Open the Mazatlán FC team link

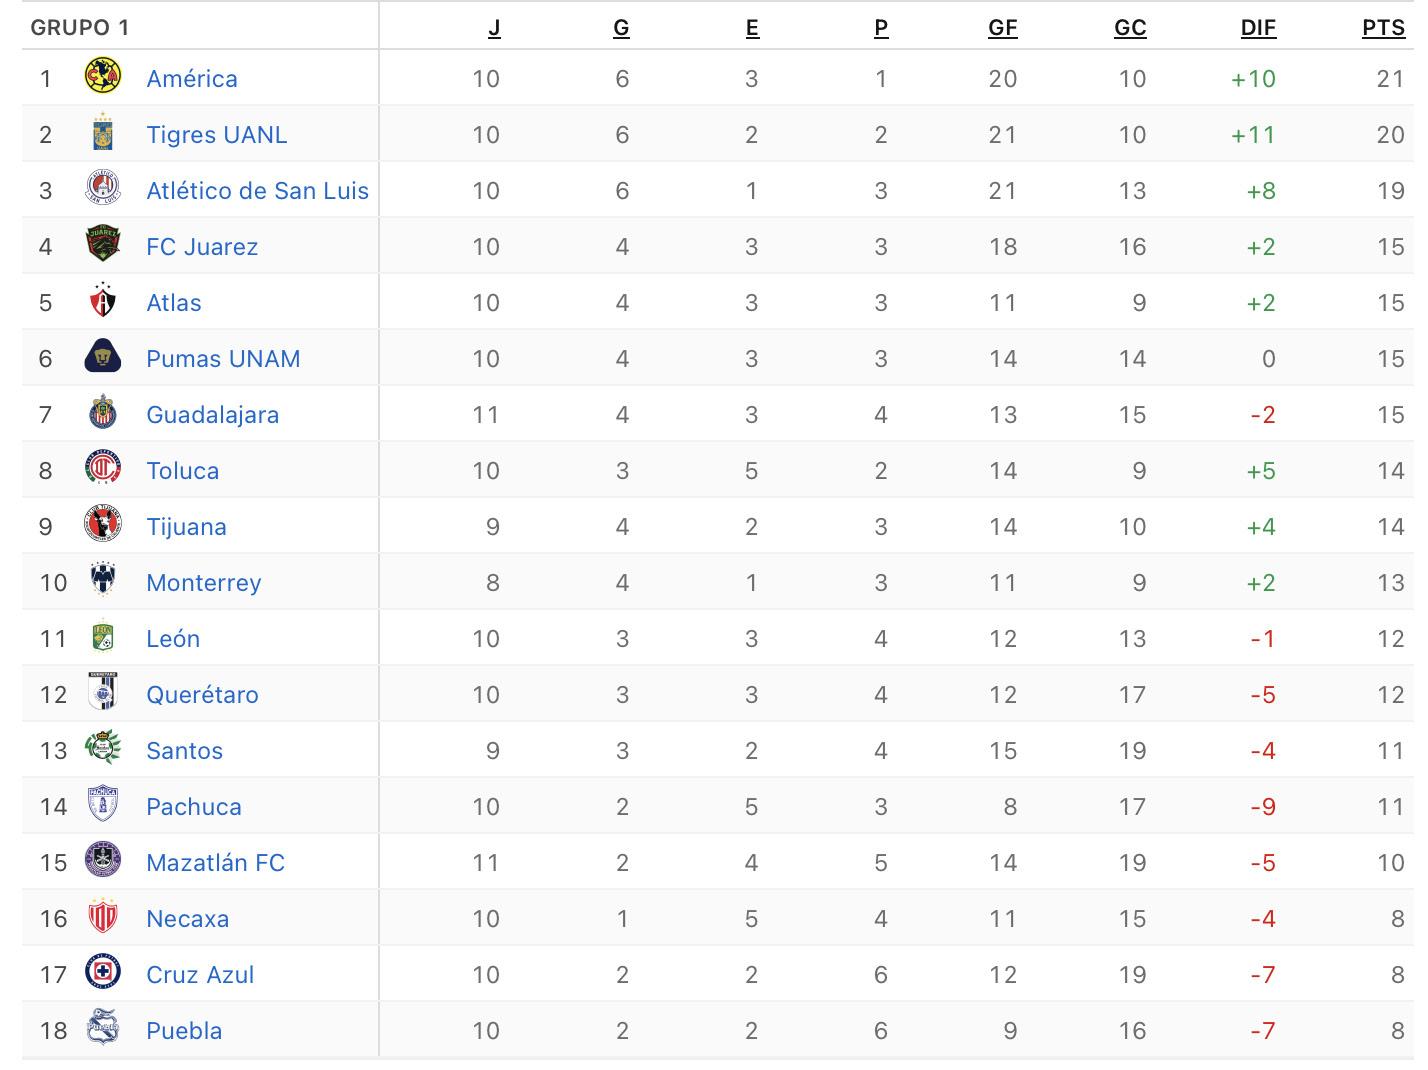click(x=216, y=862)
